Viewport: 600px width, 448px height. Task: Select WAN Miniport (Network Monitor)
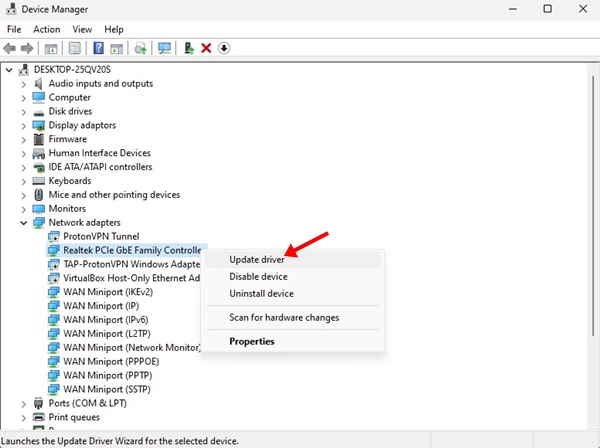pyautogui.click(x=132, y=348)
